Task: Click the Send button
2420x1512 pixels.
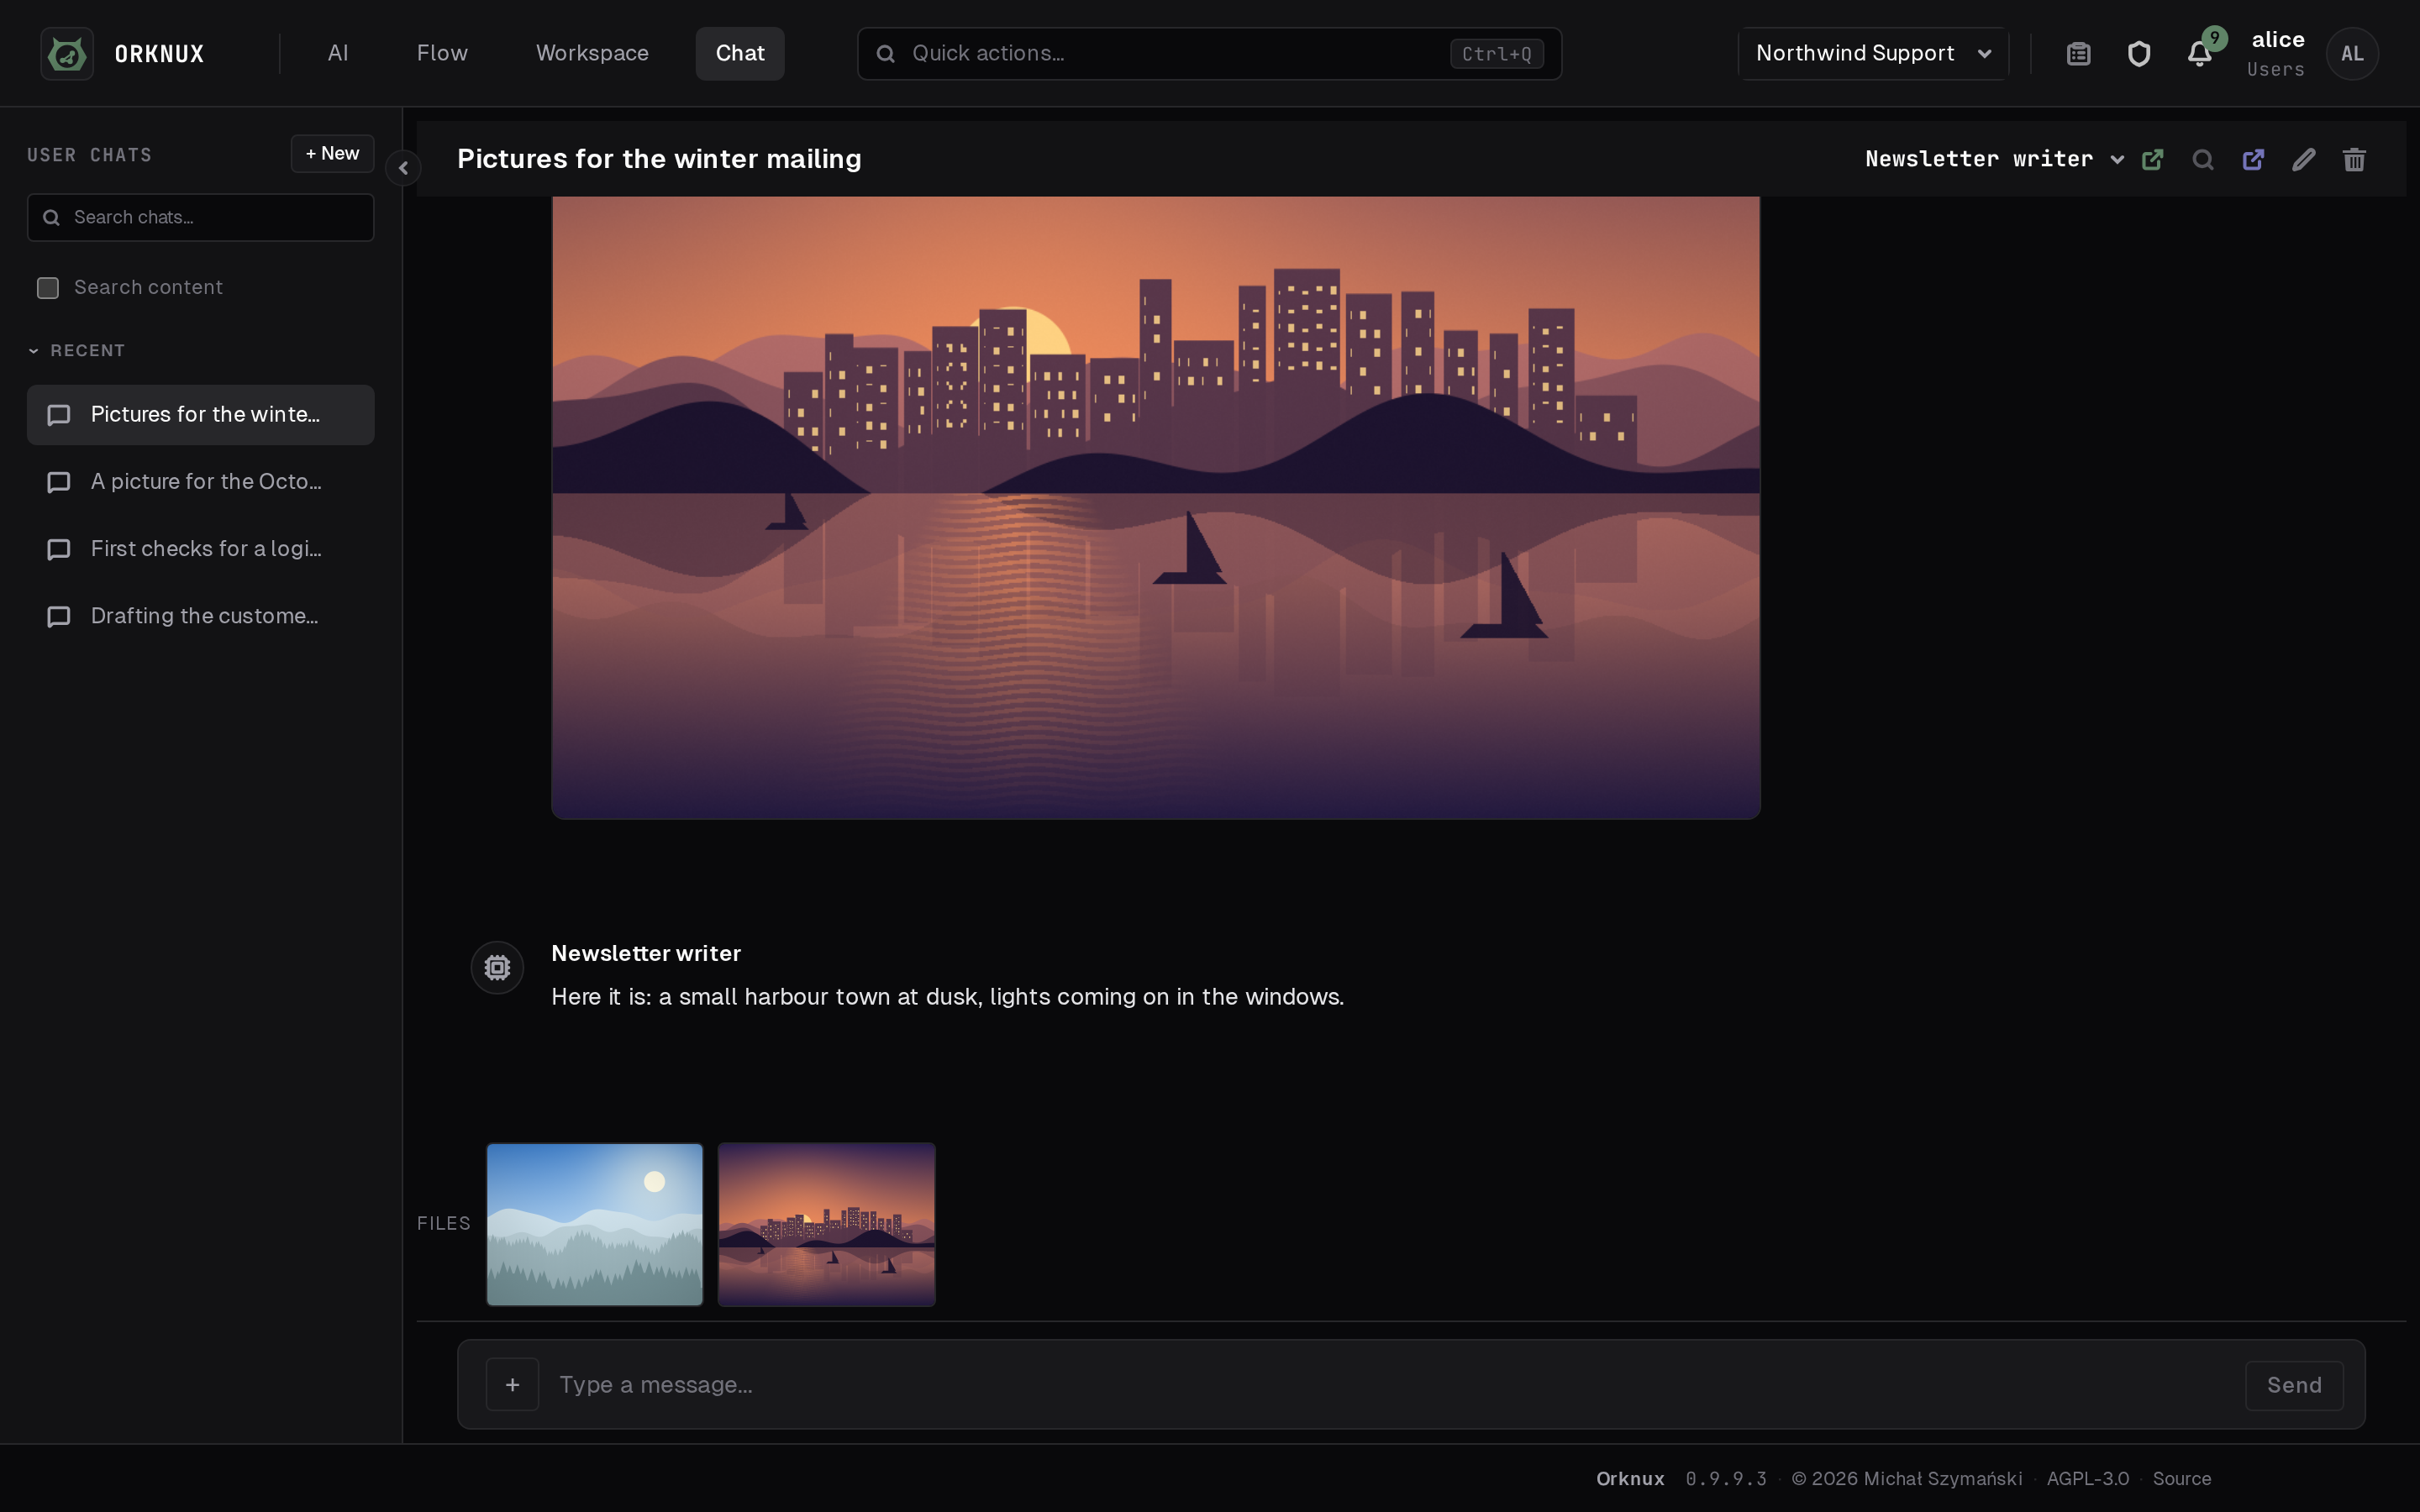Action: click(x=2294, y=1385)
